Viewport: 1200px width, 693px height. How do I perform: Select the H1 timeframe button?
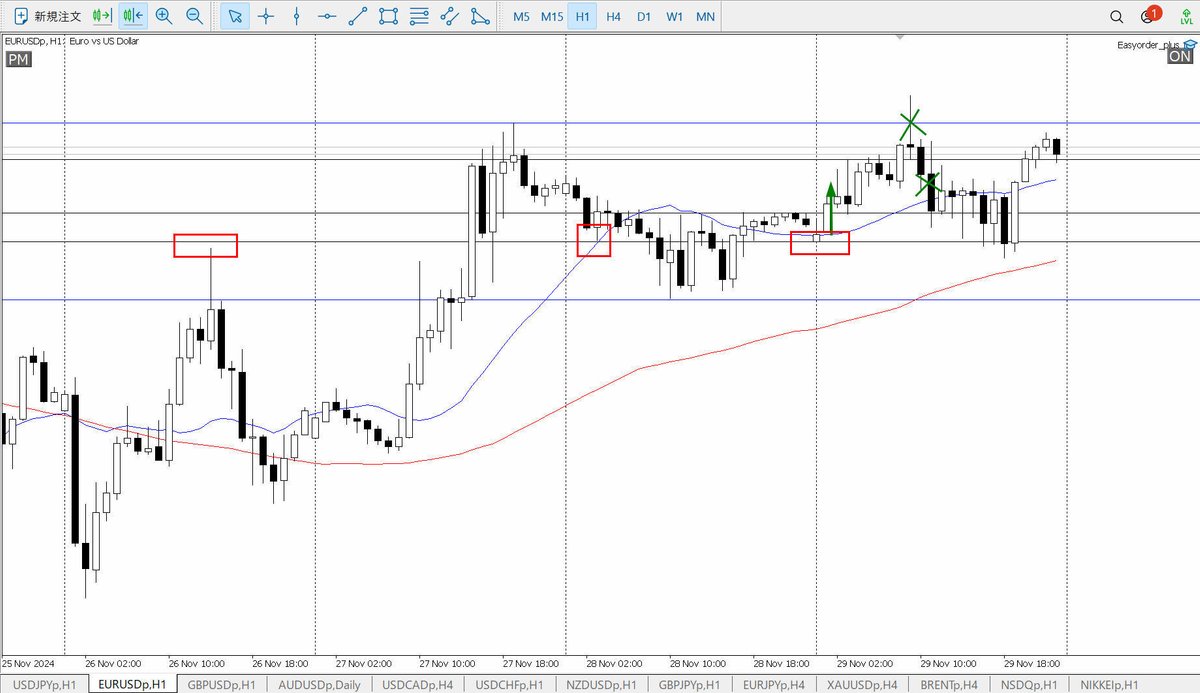click(x=583, y=16)
